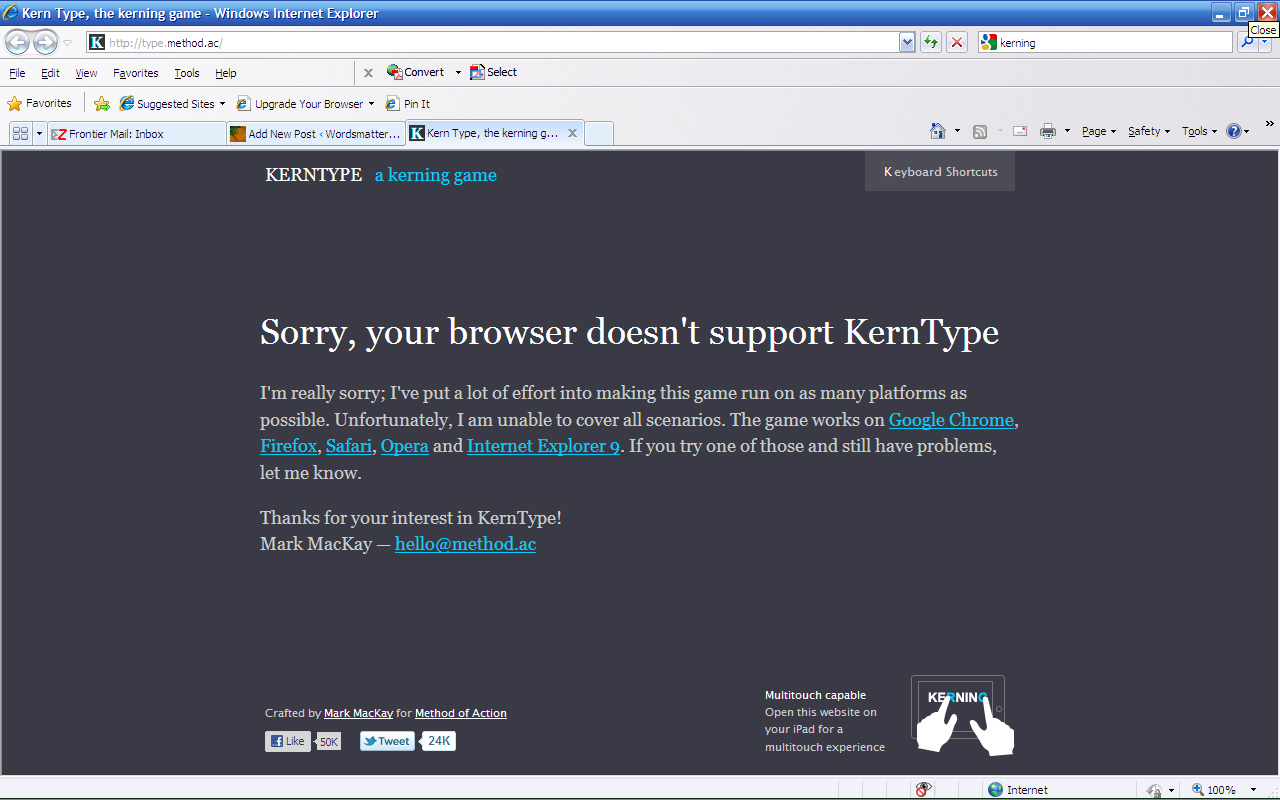The width and height of the screenshot is (1280, 800).
Task: Open the Method of Action footer link
Action: pyautogui.click(x=461, y=713)
